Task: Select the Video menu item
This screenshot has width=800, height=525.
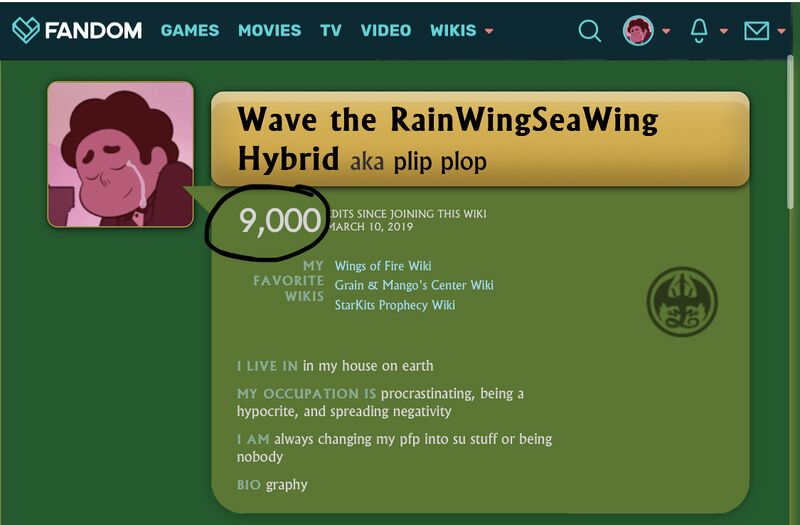Action: (386, 31)
